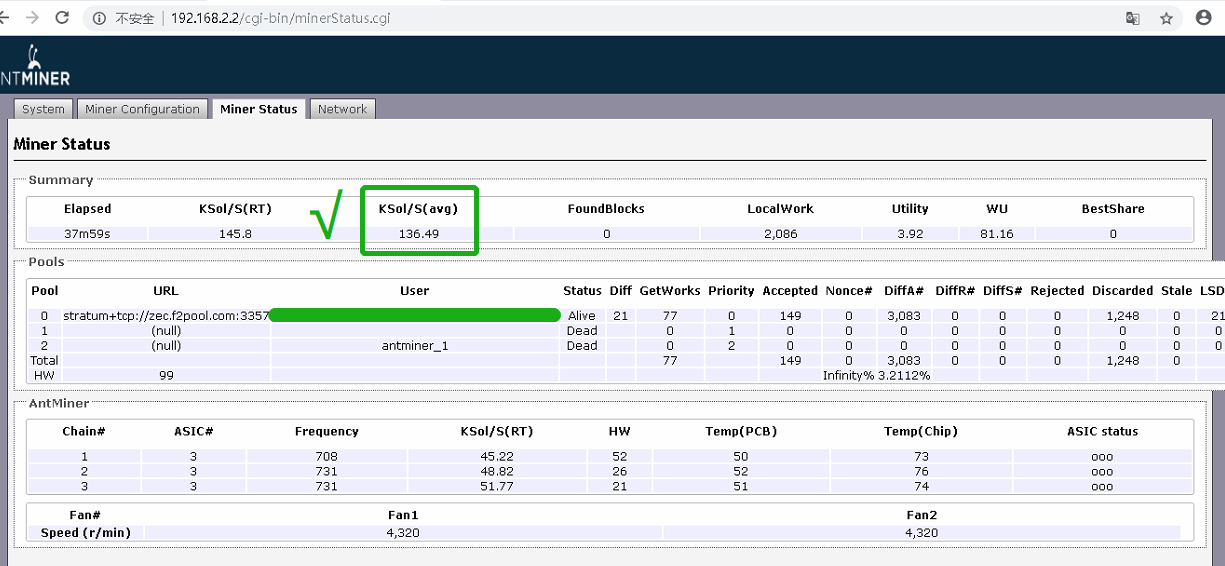This screenshot has width=1225, height=566.
Task: Click the Fan1 speed value
Action: tap(403, 533)
